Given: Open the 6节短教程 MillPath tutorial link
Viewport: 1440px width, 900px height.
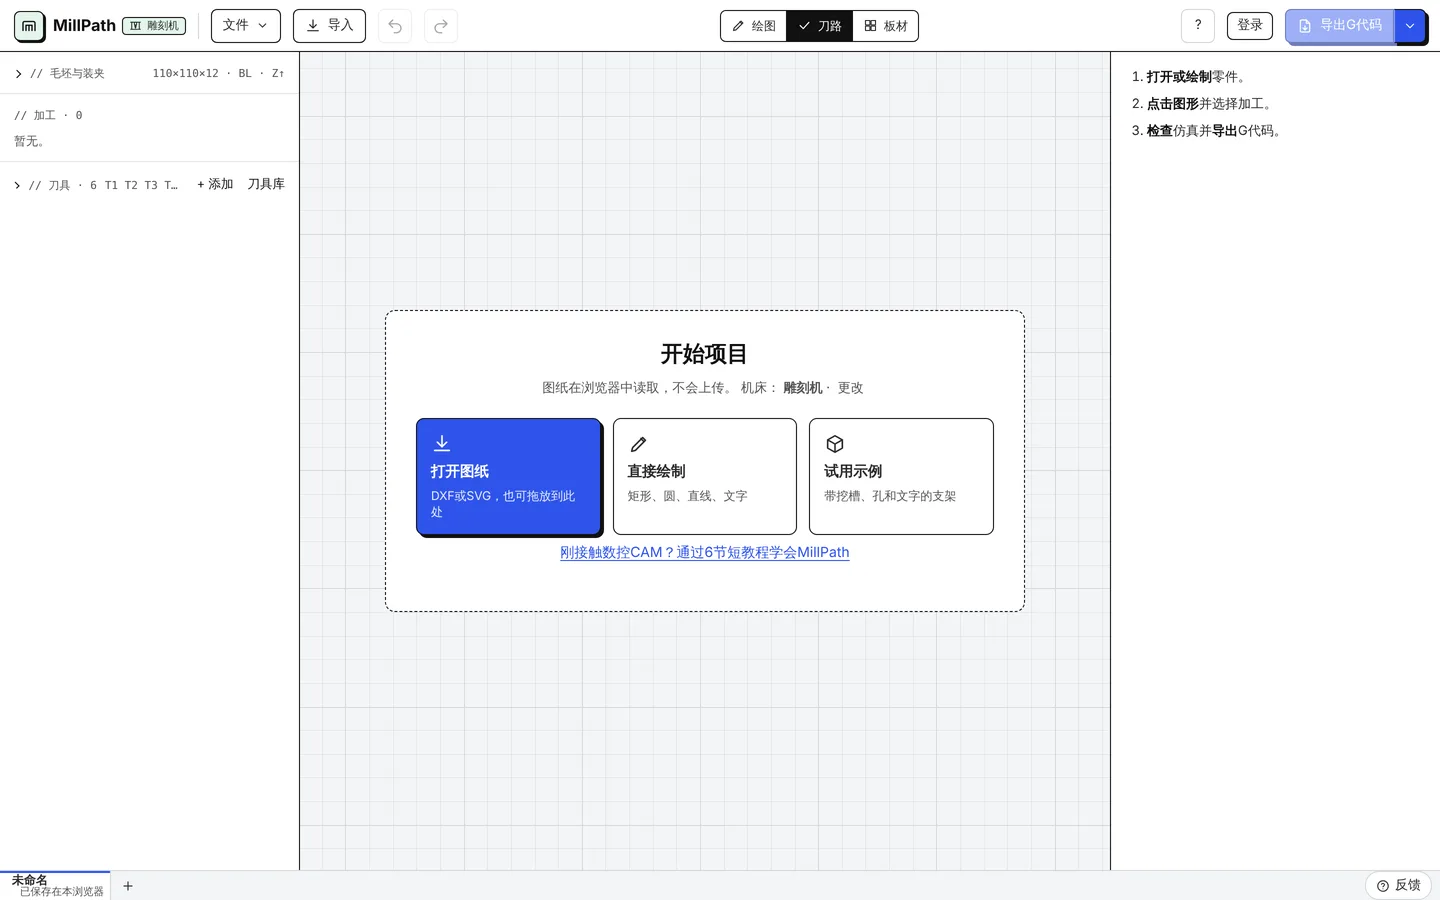Looking at the screenshot, I should pyautogui.click(x=705, y=552).
